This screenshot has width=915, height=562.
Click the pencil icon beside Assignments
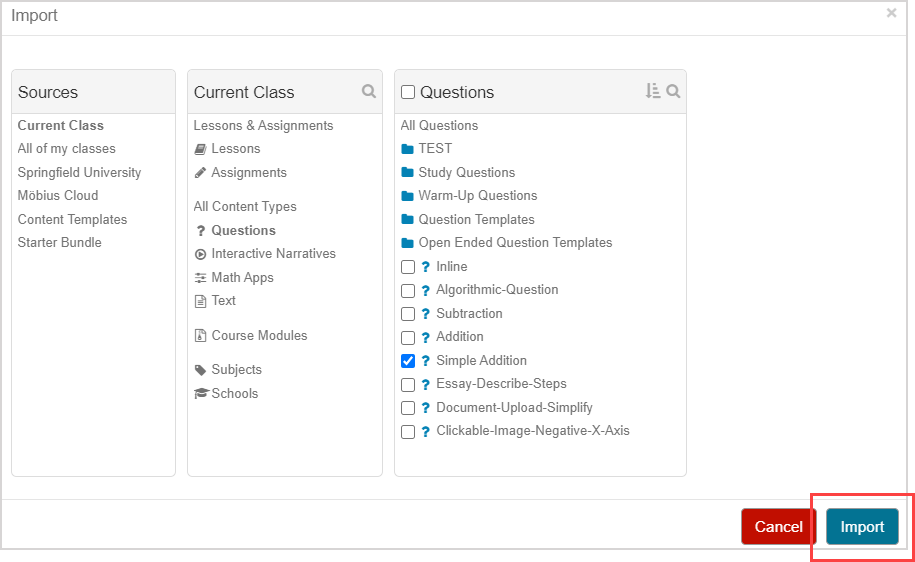pyautogui.click(x=201, y=173)
